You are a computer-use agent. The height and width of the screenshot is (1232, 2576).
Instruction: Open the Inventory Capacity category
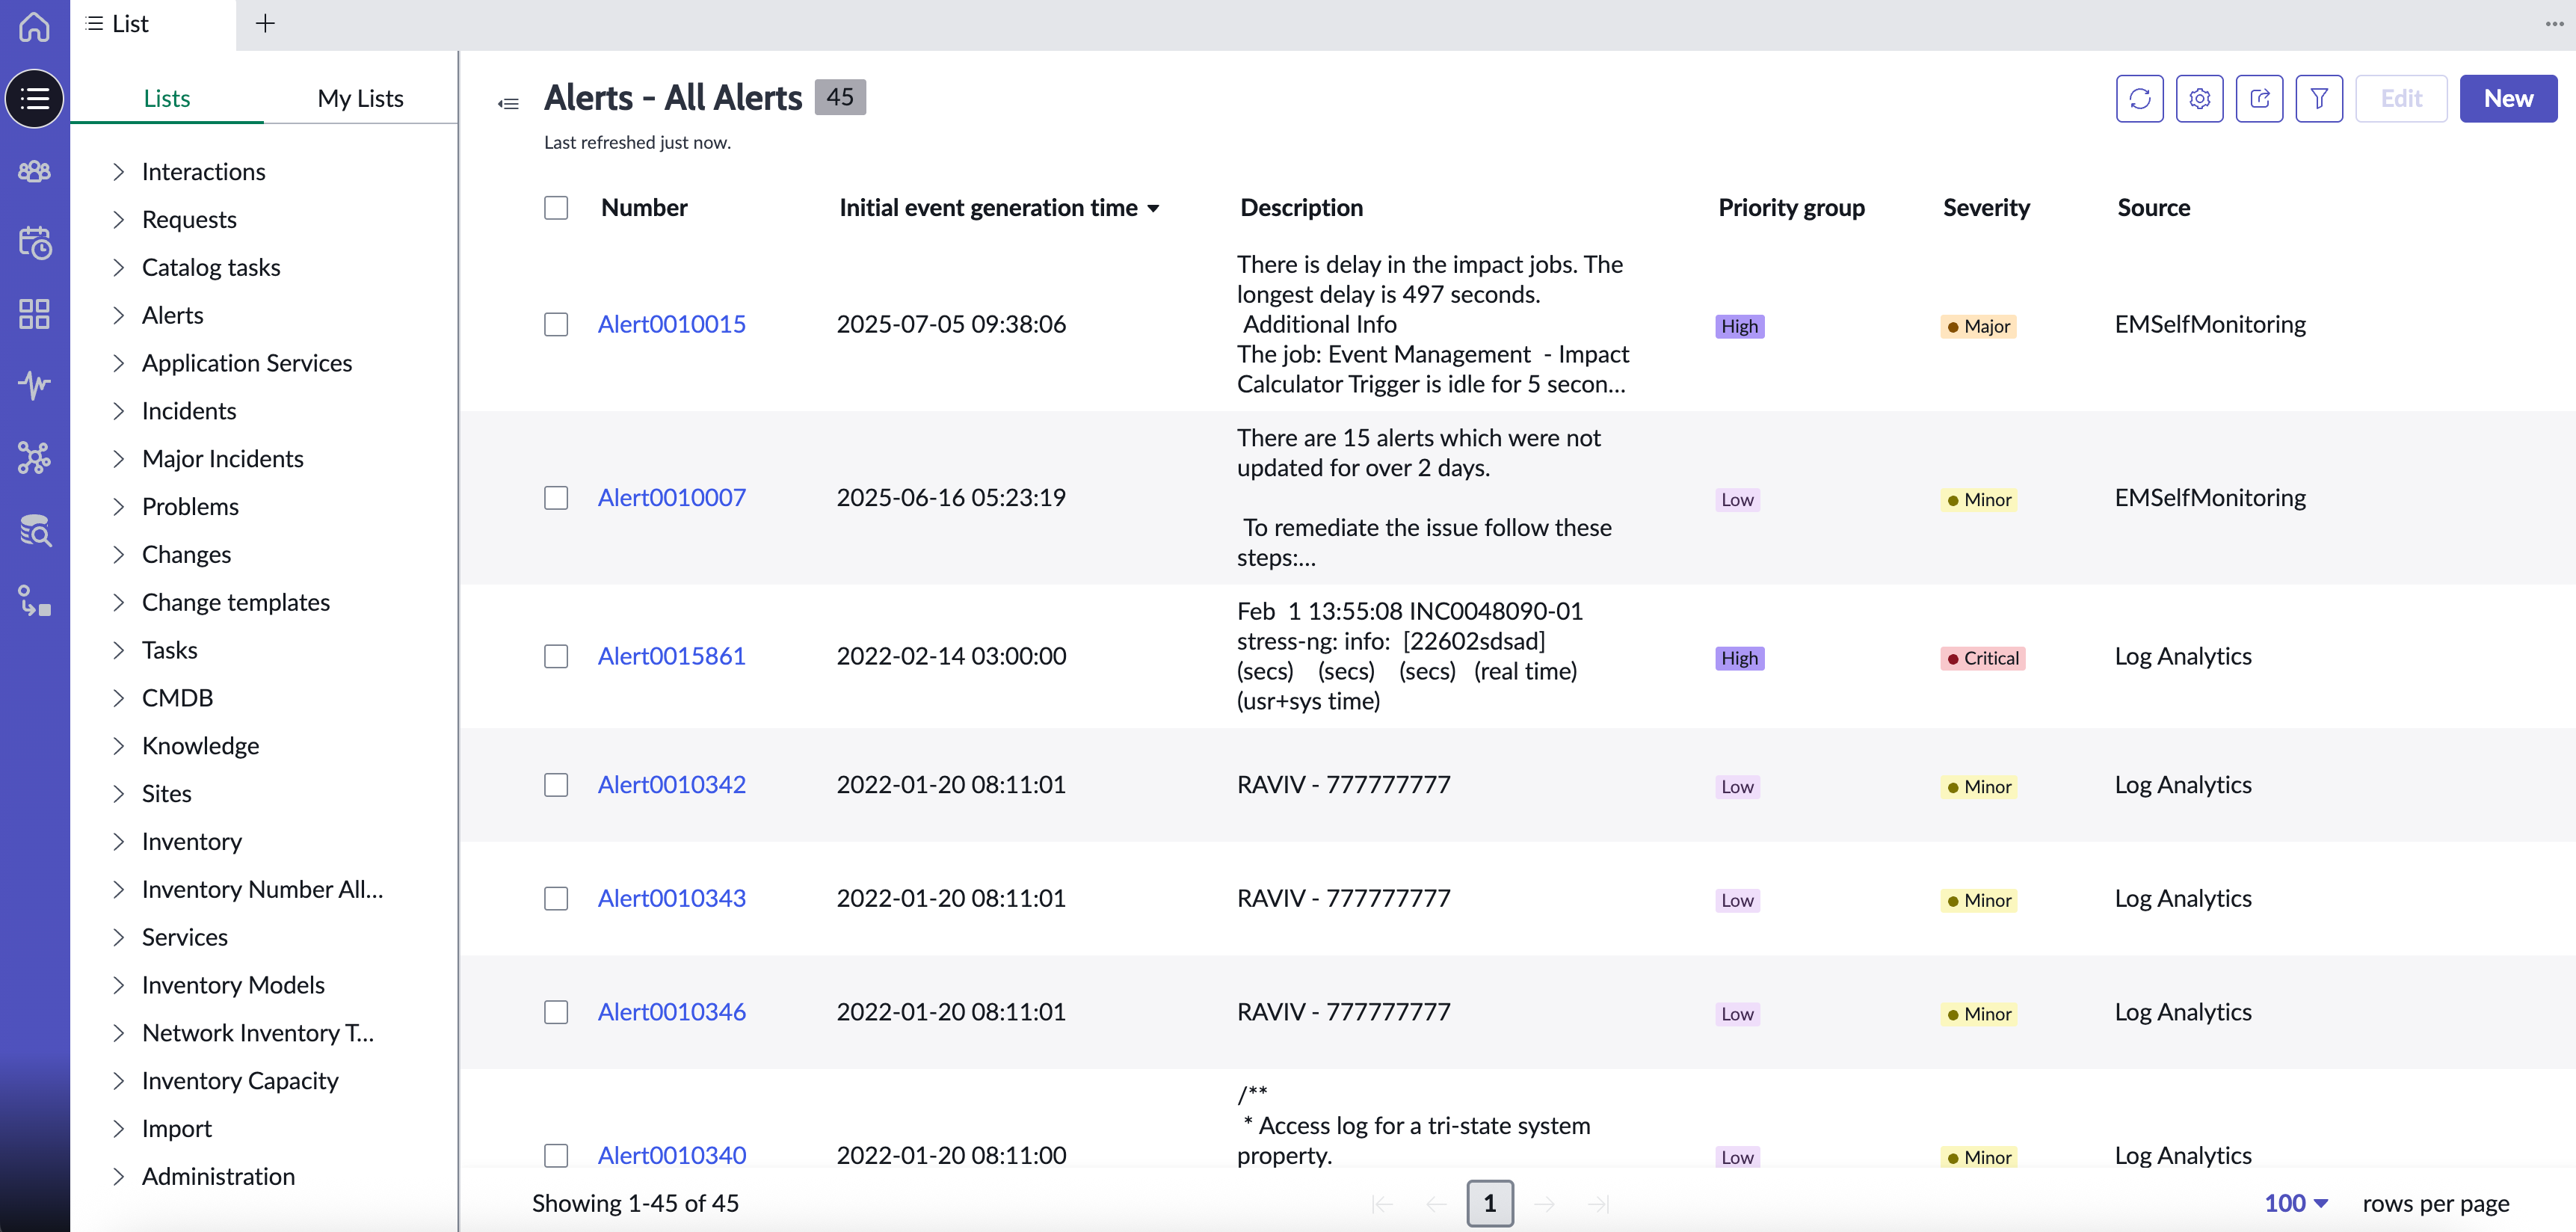(240, 1080)
